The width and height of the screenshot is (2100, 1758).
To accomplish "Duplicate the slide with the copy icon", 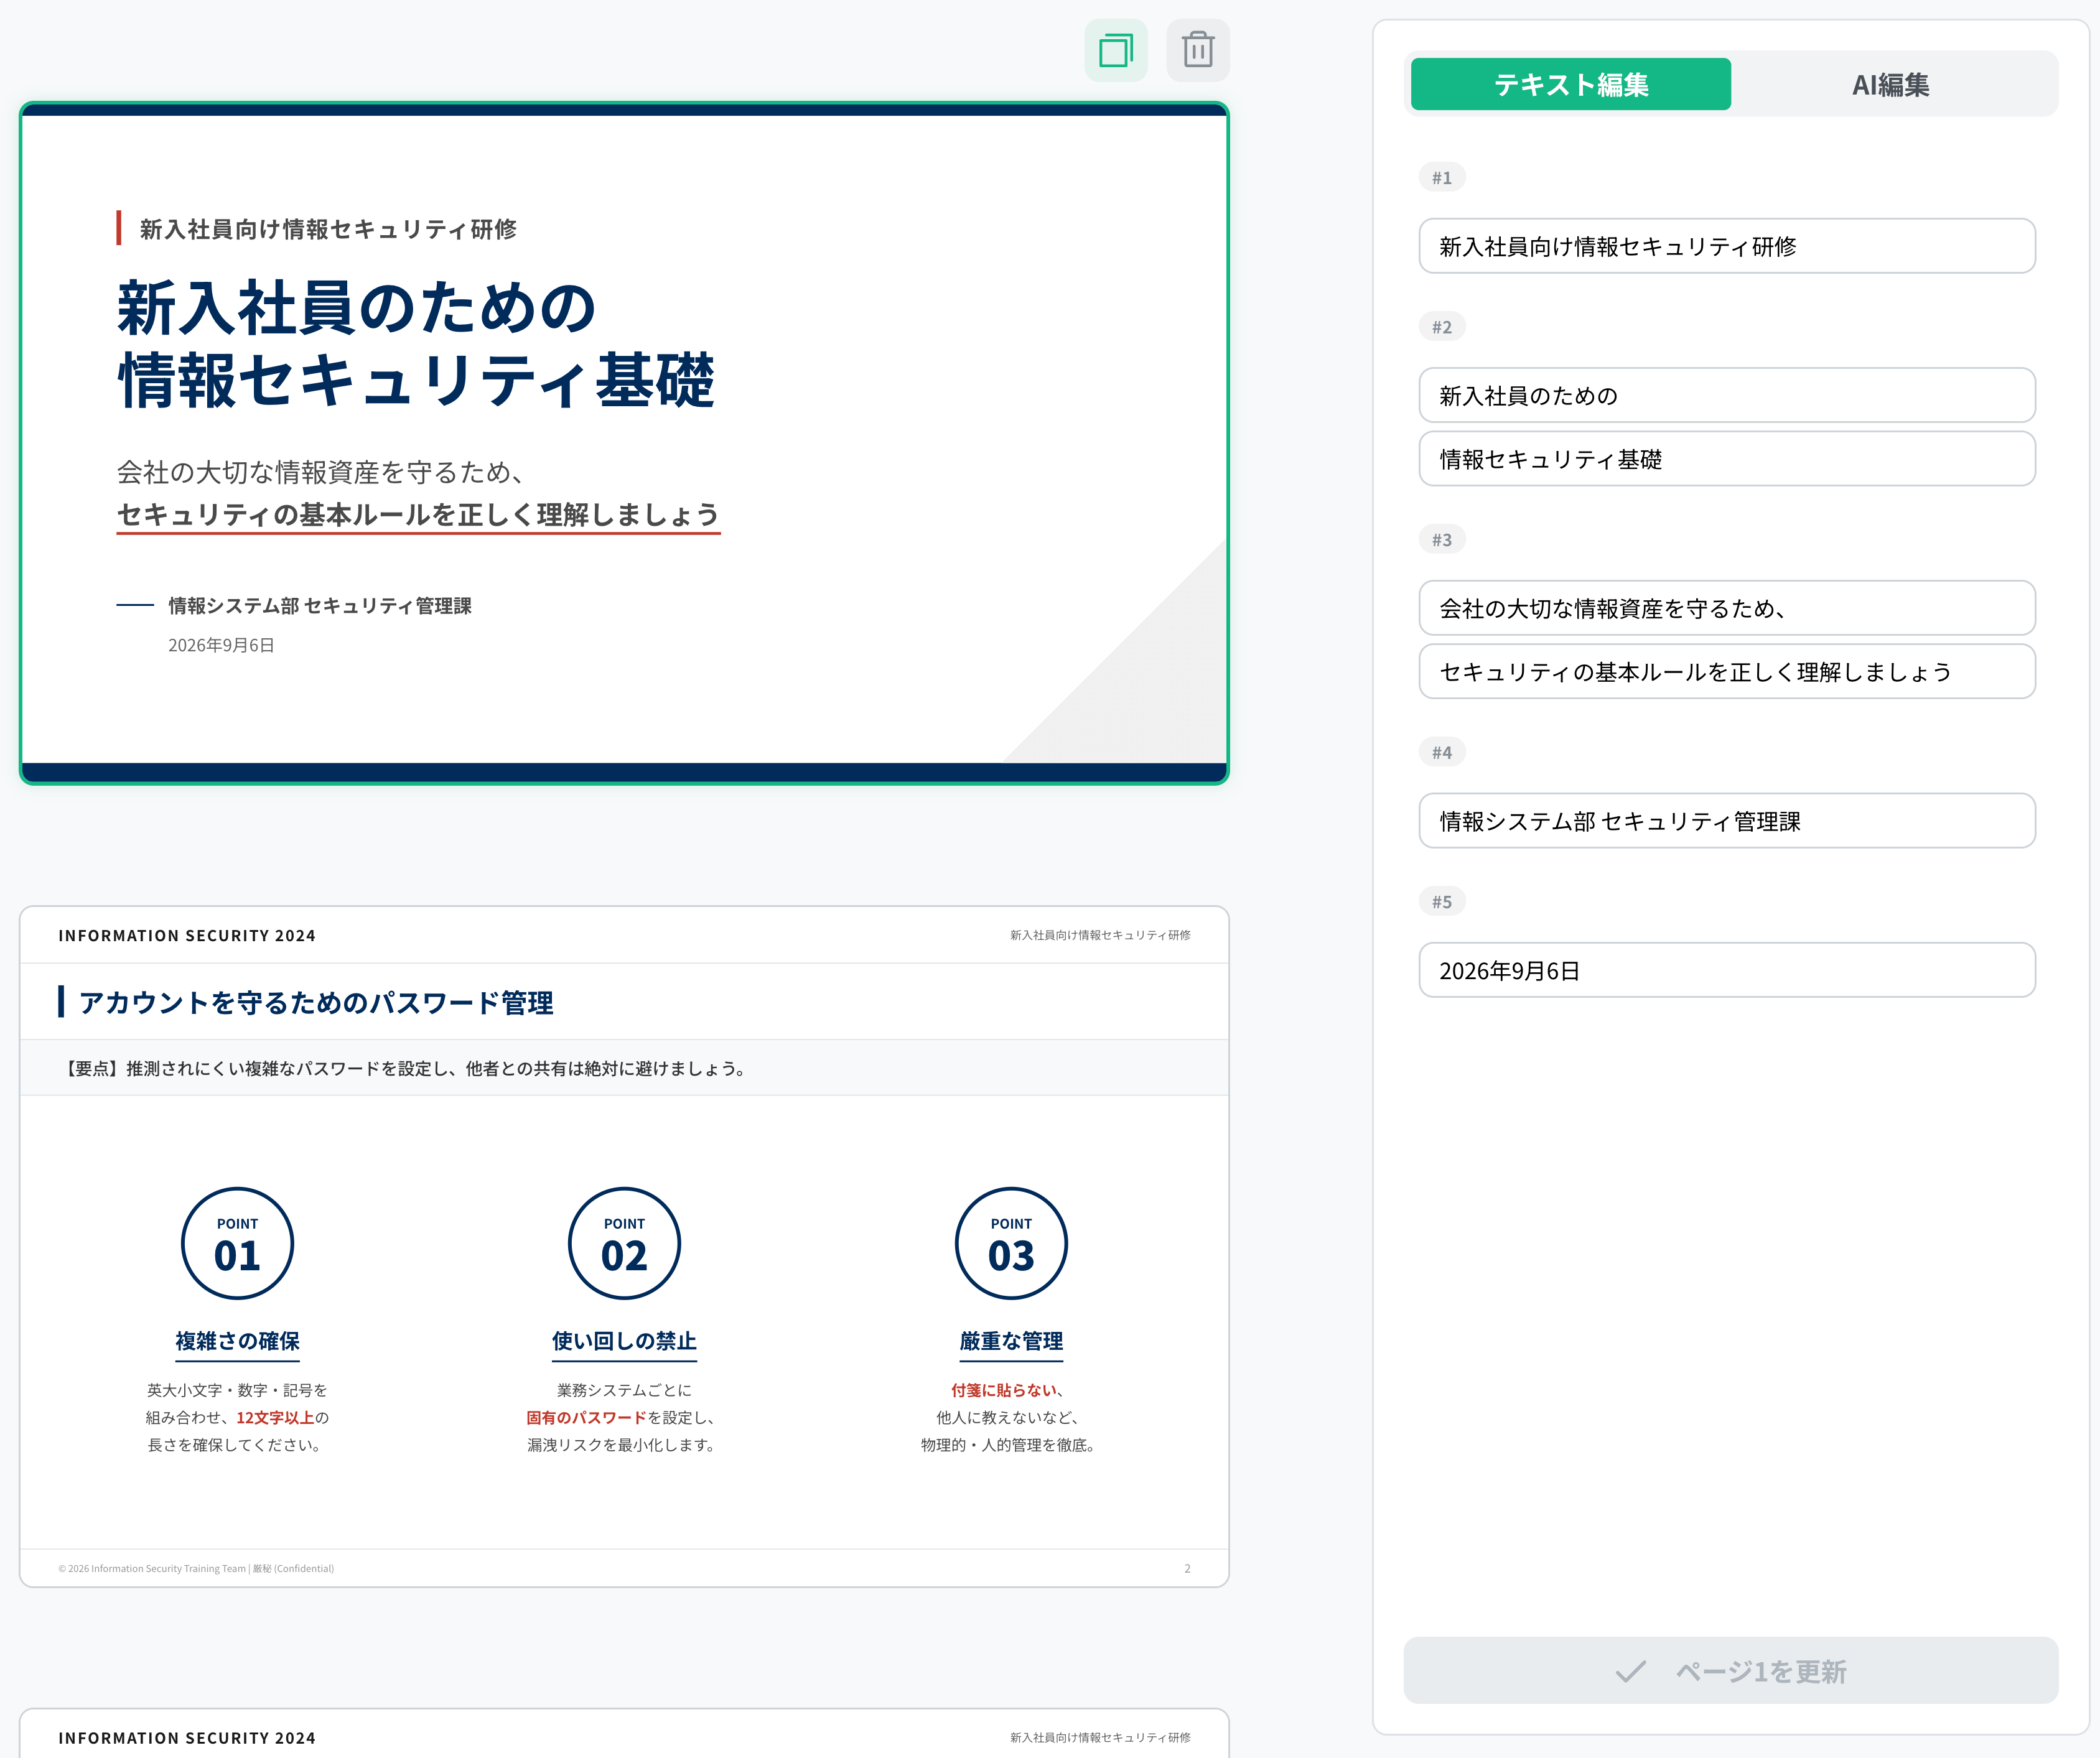I will (x=1115, y=50).
